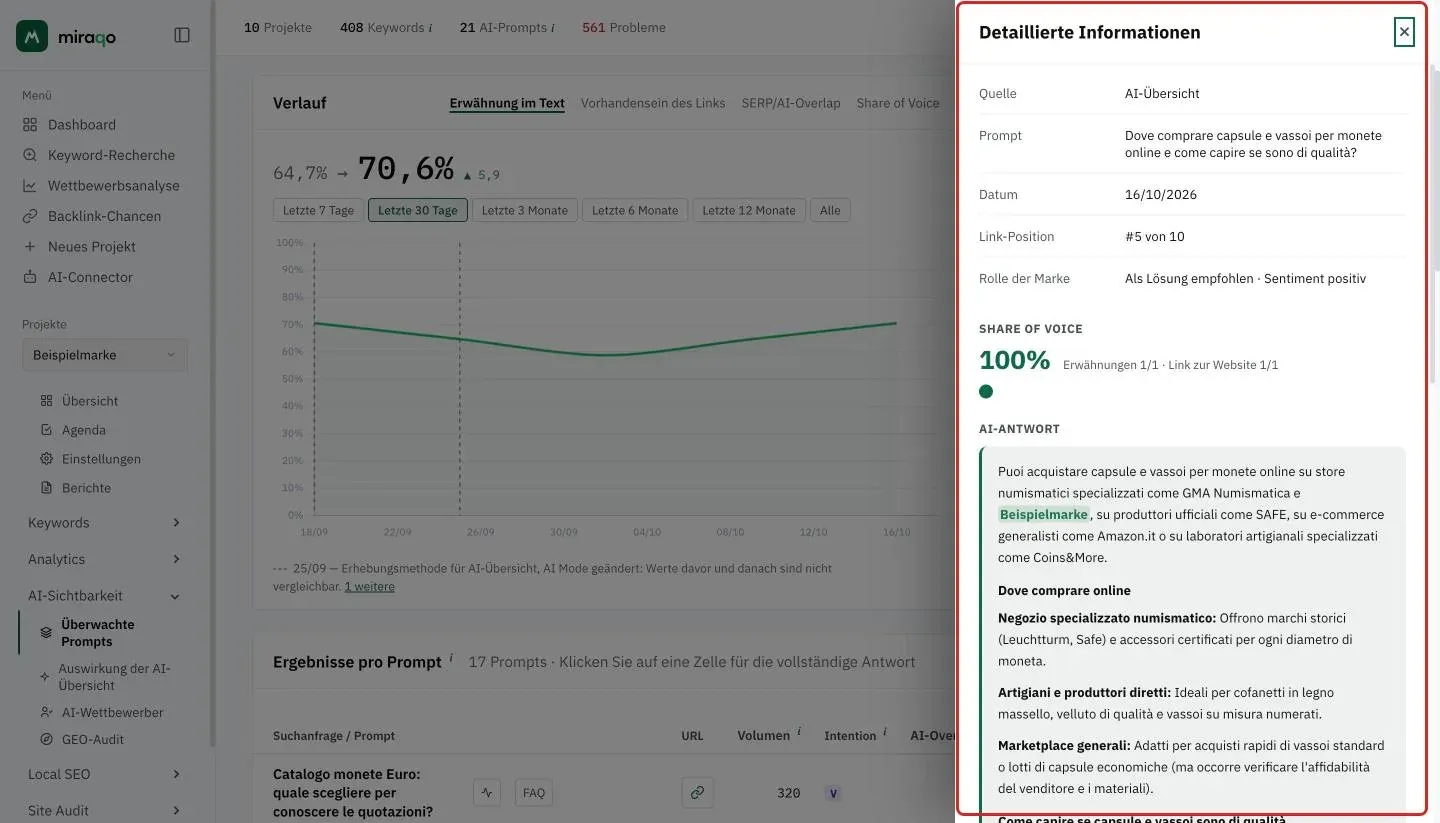The height and width of the screenshot is (823, 1440).
Task: Click the AI-Übersicht source value
Action: pos(1162,94)
